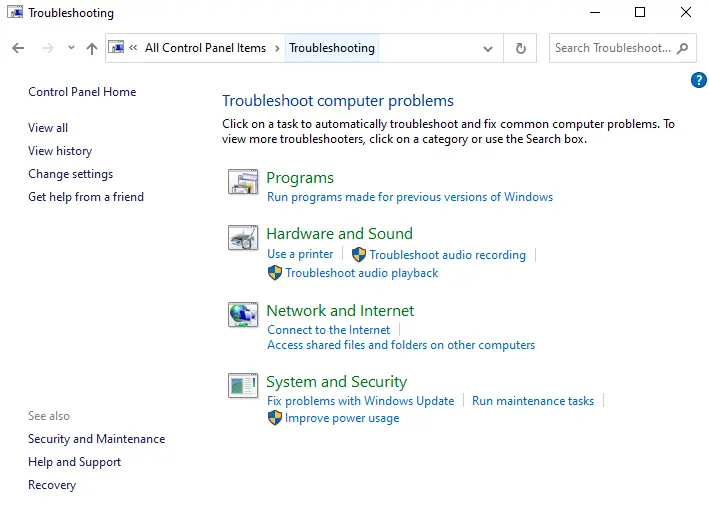Open Access shared files and folders troubleshooter

pyautogui.click(x=401, y=345)
